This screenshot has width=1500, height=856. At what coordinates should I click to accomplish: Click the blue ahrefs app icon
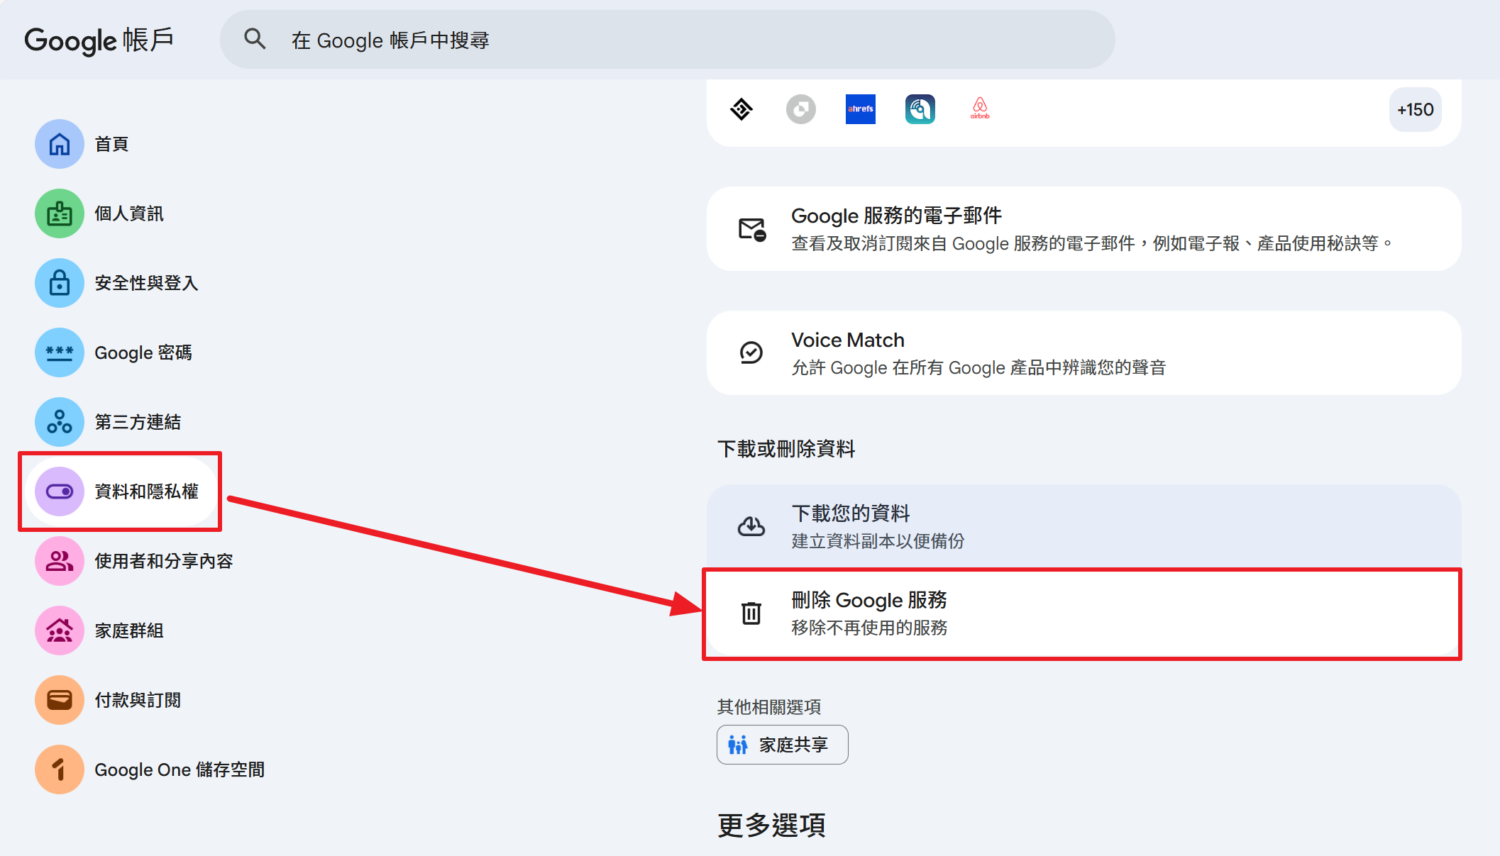pyautogui.click(x=860, y=109)
